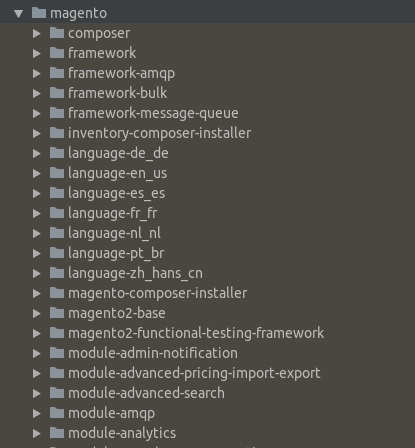Expand the inventory-composer-installer folder arrow
Viewport: 415px width, 448px height.
37,133
